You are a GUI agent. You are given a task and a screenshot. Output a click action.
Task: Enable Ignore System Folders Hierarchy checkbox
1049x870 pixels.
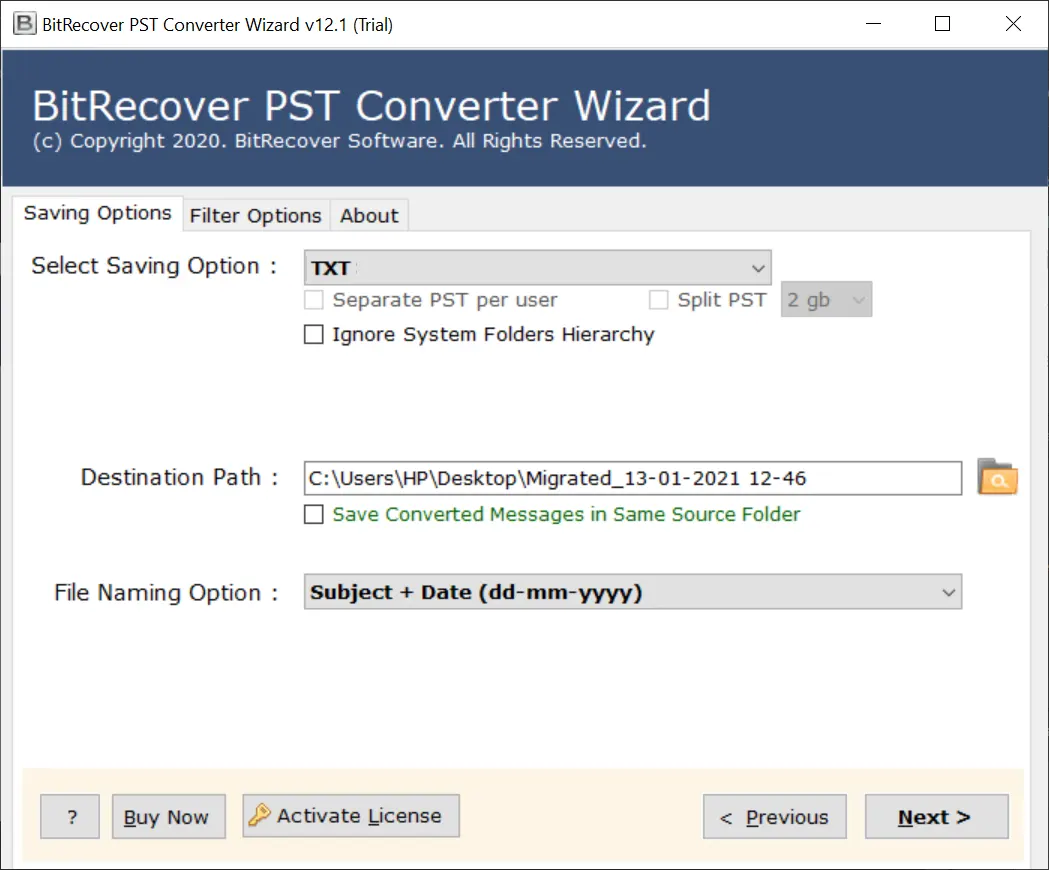coord(314,335)
